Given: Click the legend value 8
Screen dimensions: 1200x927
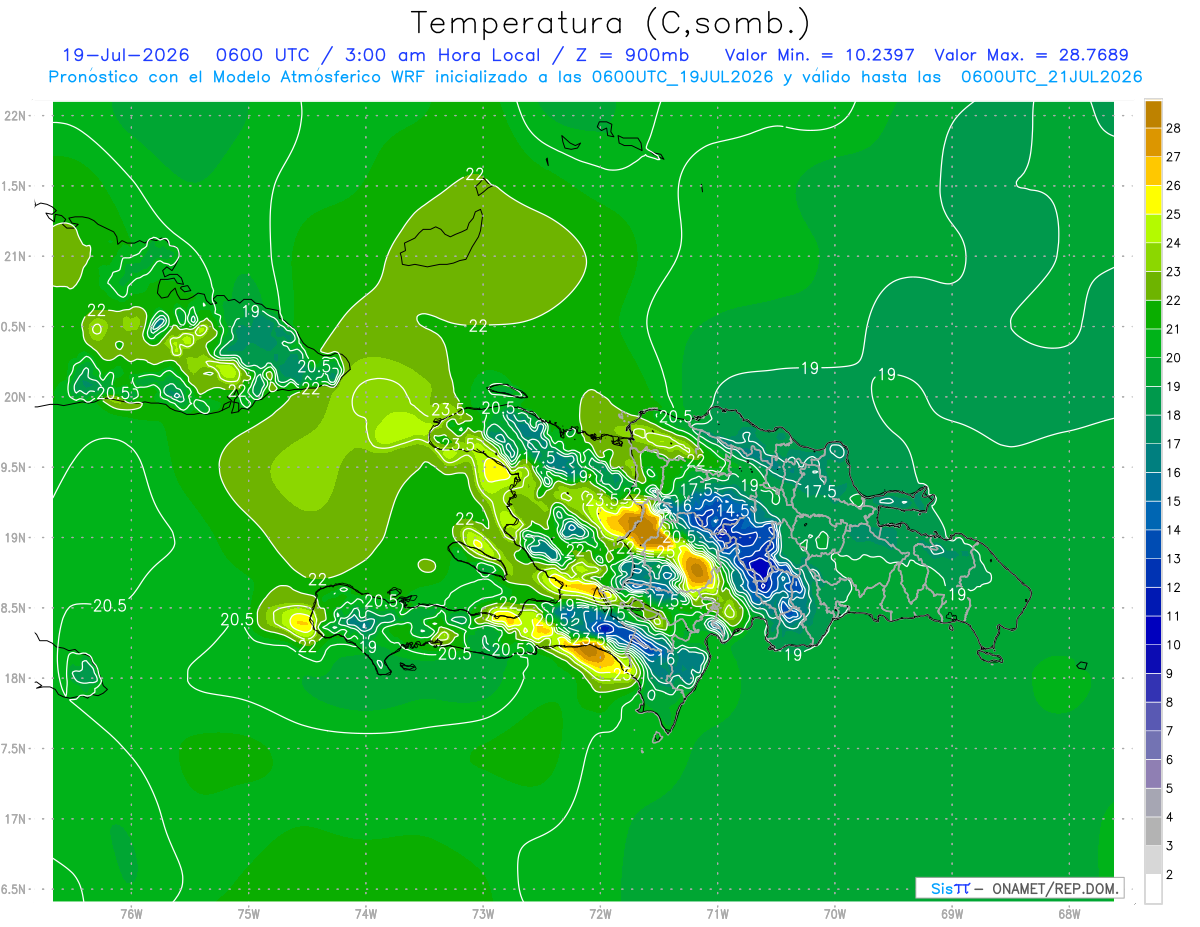Looking at the screenshot, I should 1170,703.
